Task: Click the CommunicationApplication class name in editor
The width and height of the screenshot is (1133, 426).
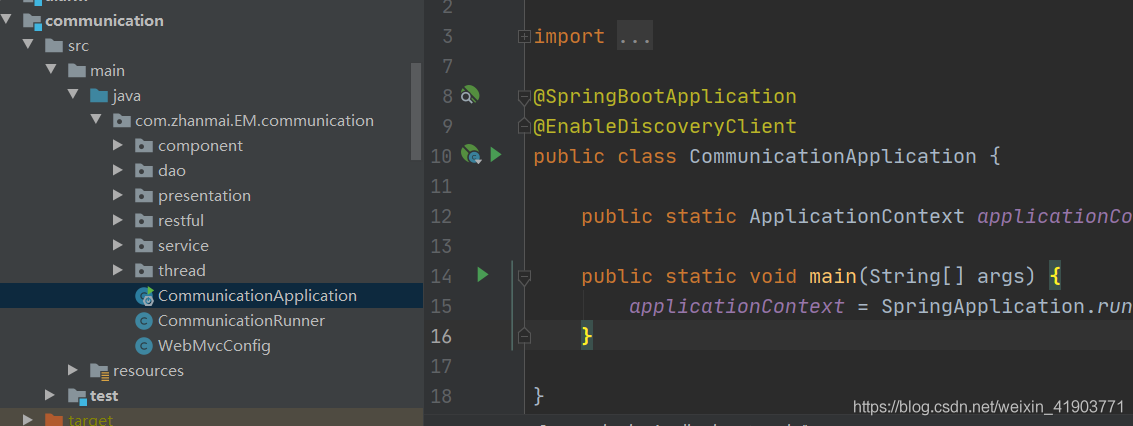Action: tap(832, 156)
